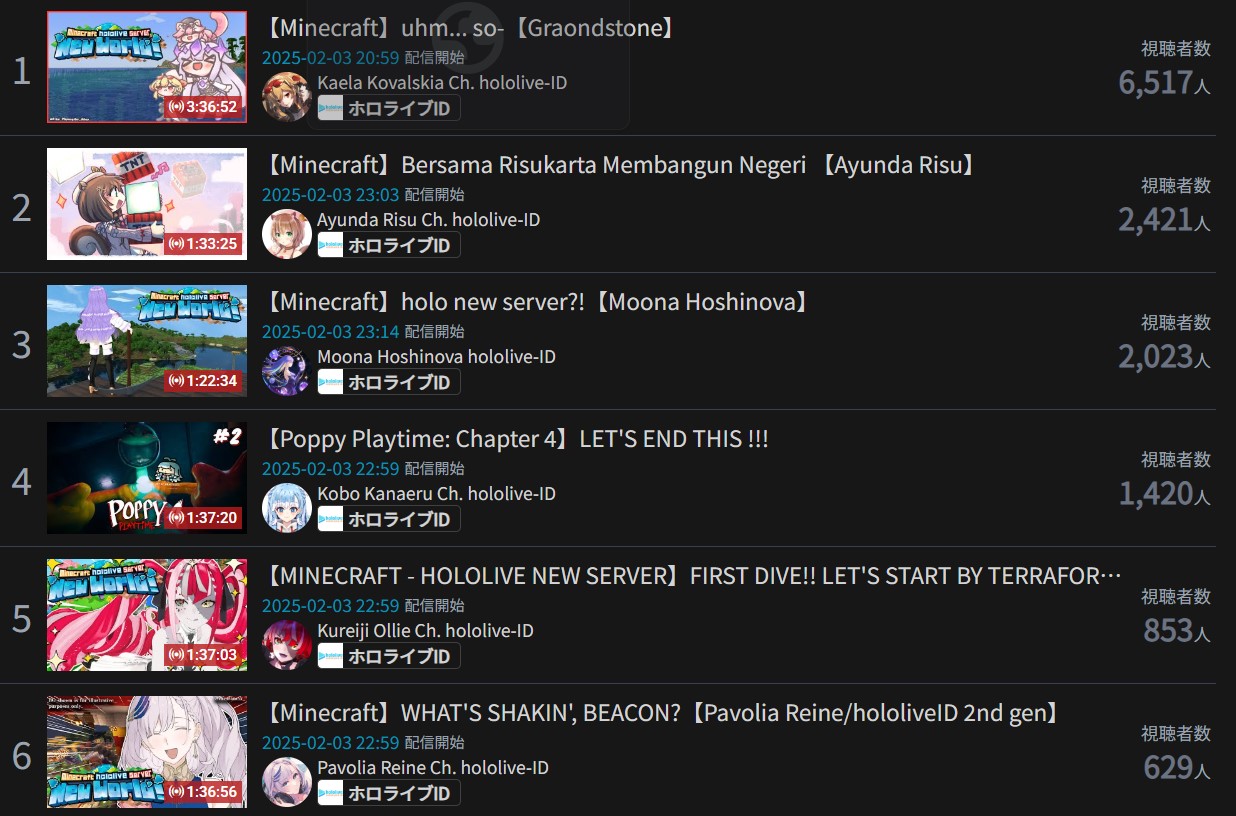This screenshot has width=1236, height=816.
Task: Click Kobo Kanaeru's channel avatar icon
Action: pyautogui.click(x=286, y=507)
